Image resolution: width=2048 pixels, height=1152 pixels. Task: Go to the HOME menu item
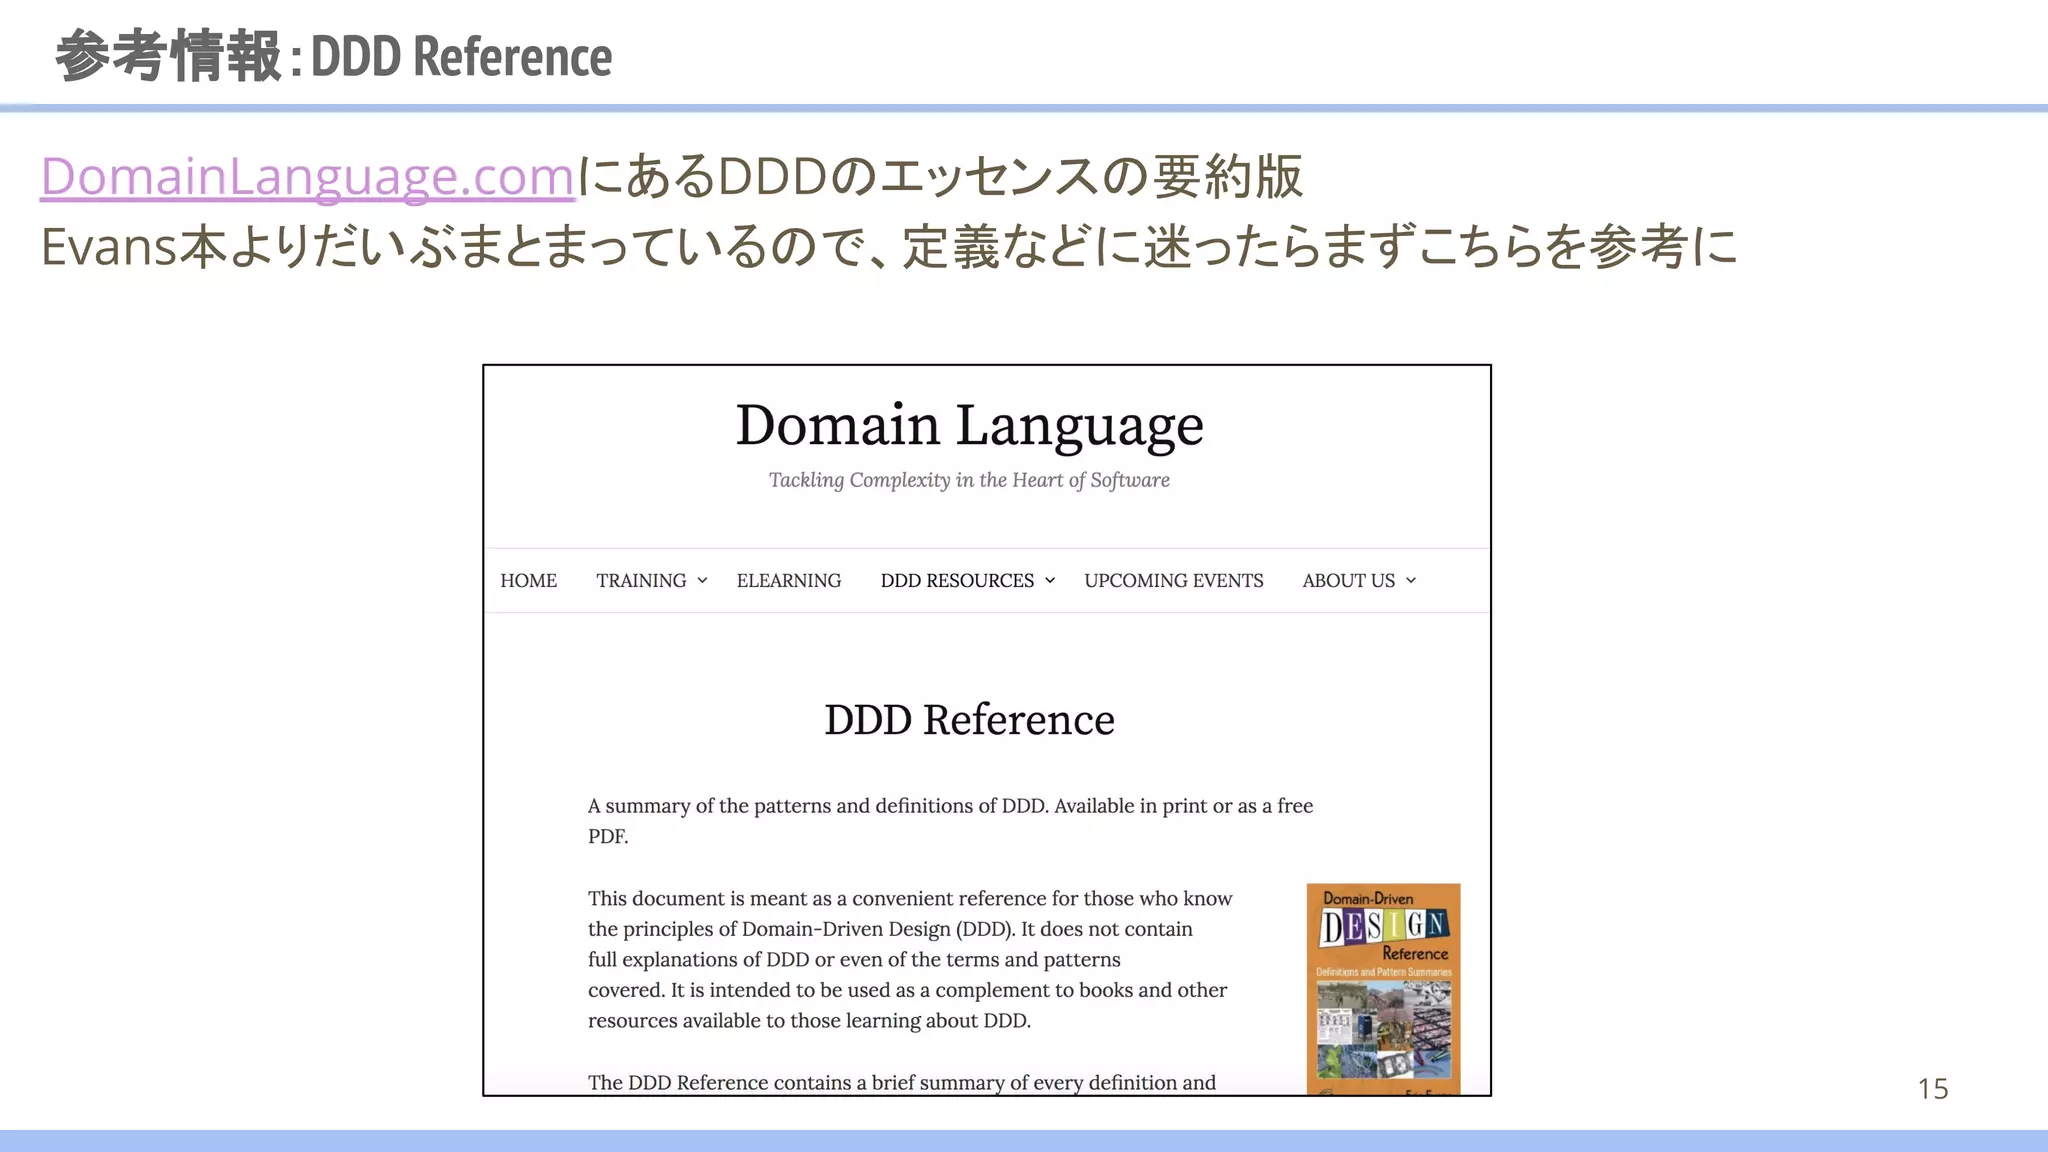[x=528, y=581]
